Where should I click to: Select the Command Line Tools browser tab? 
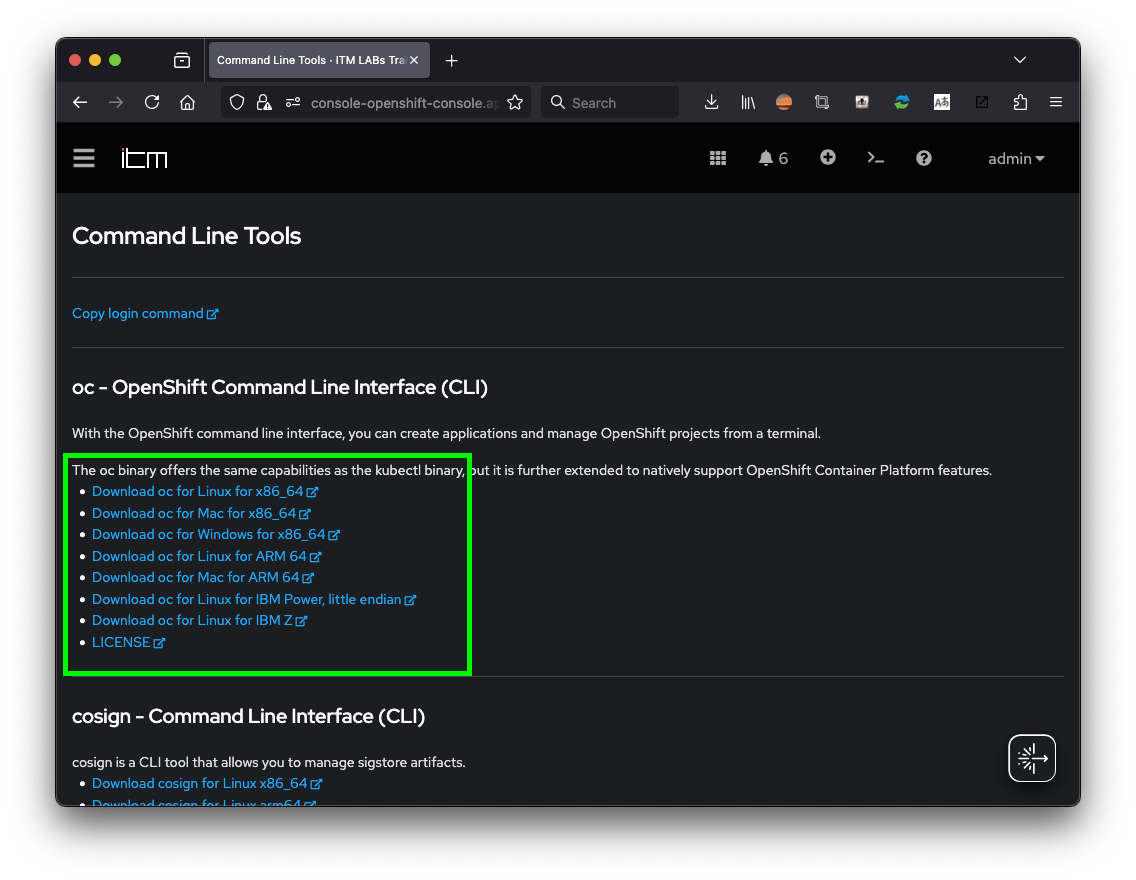[310, 60]
